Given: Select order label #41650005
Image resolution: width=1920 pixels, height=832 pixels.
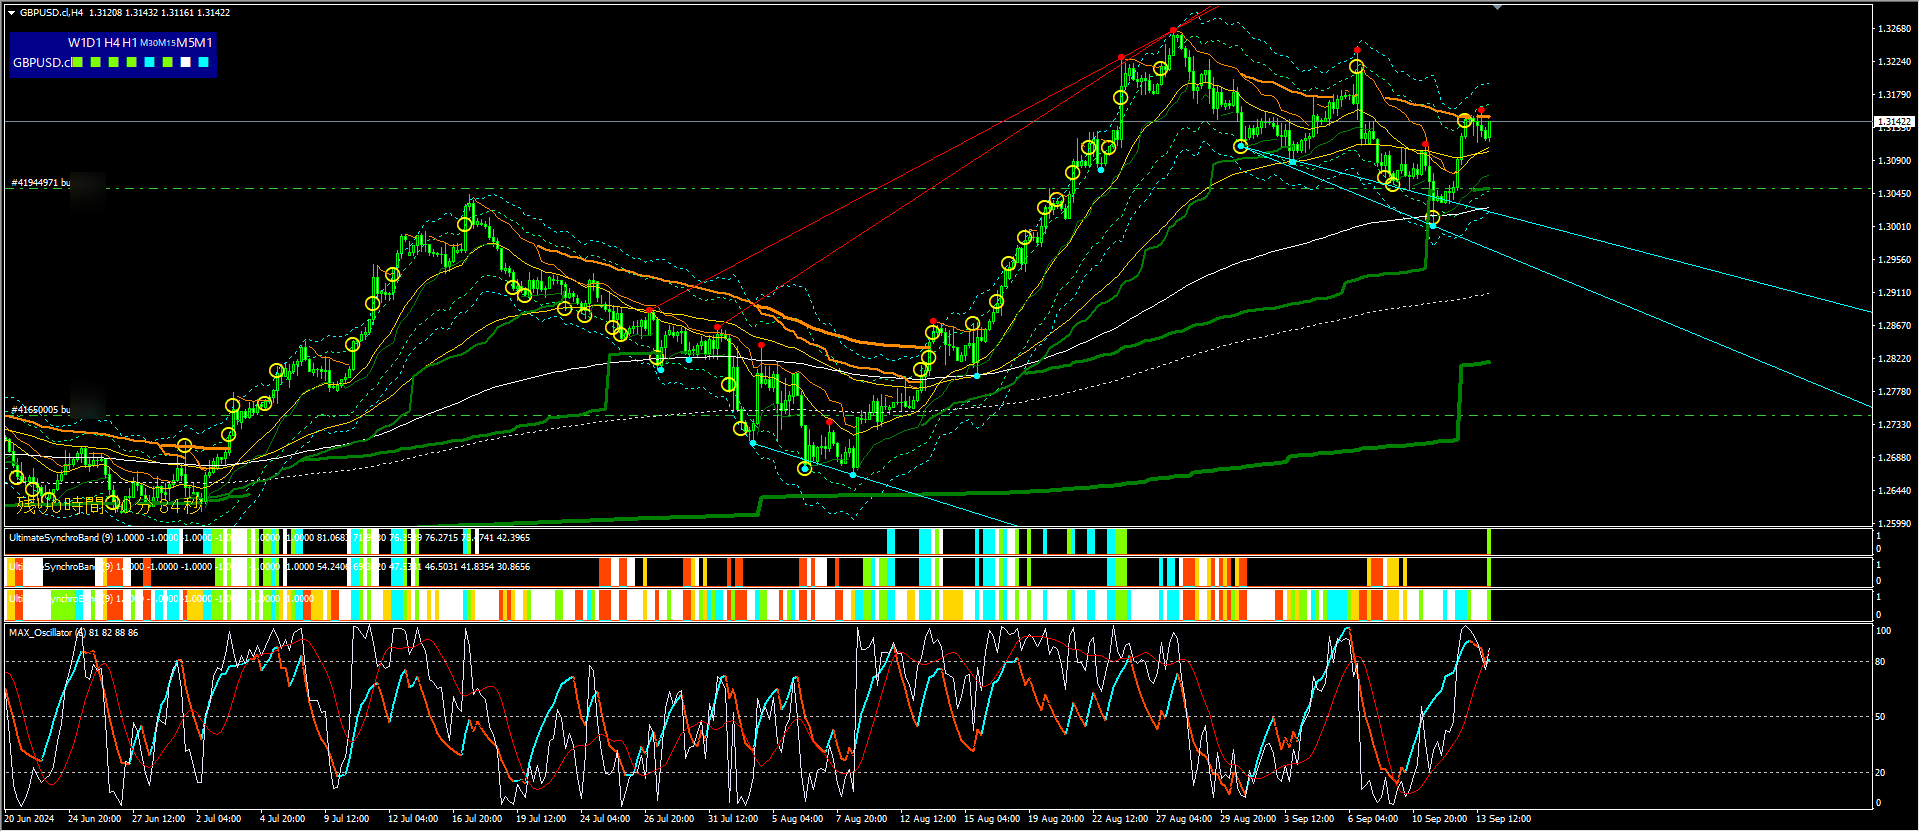Looking at the screenshot, I should (41, 410).
